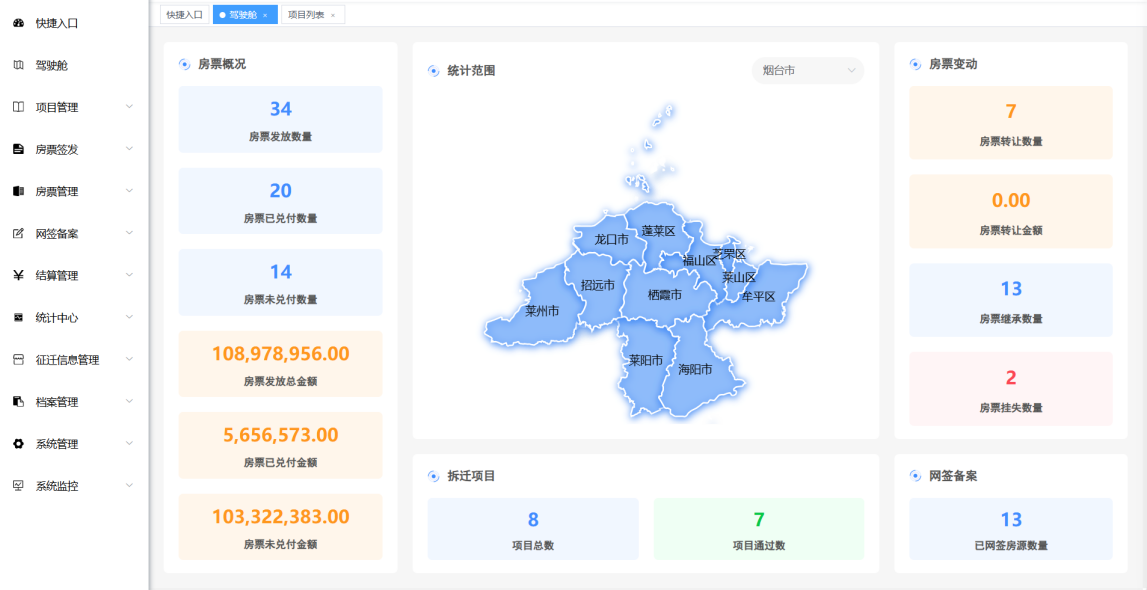Select the 驾驶舱 dashboard icon in sidebar
Viewport: 1147px width, 590px height.
[x=20, y=65]
